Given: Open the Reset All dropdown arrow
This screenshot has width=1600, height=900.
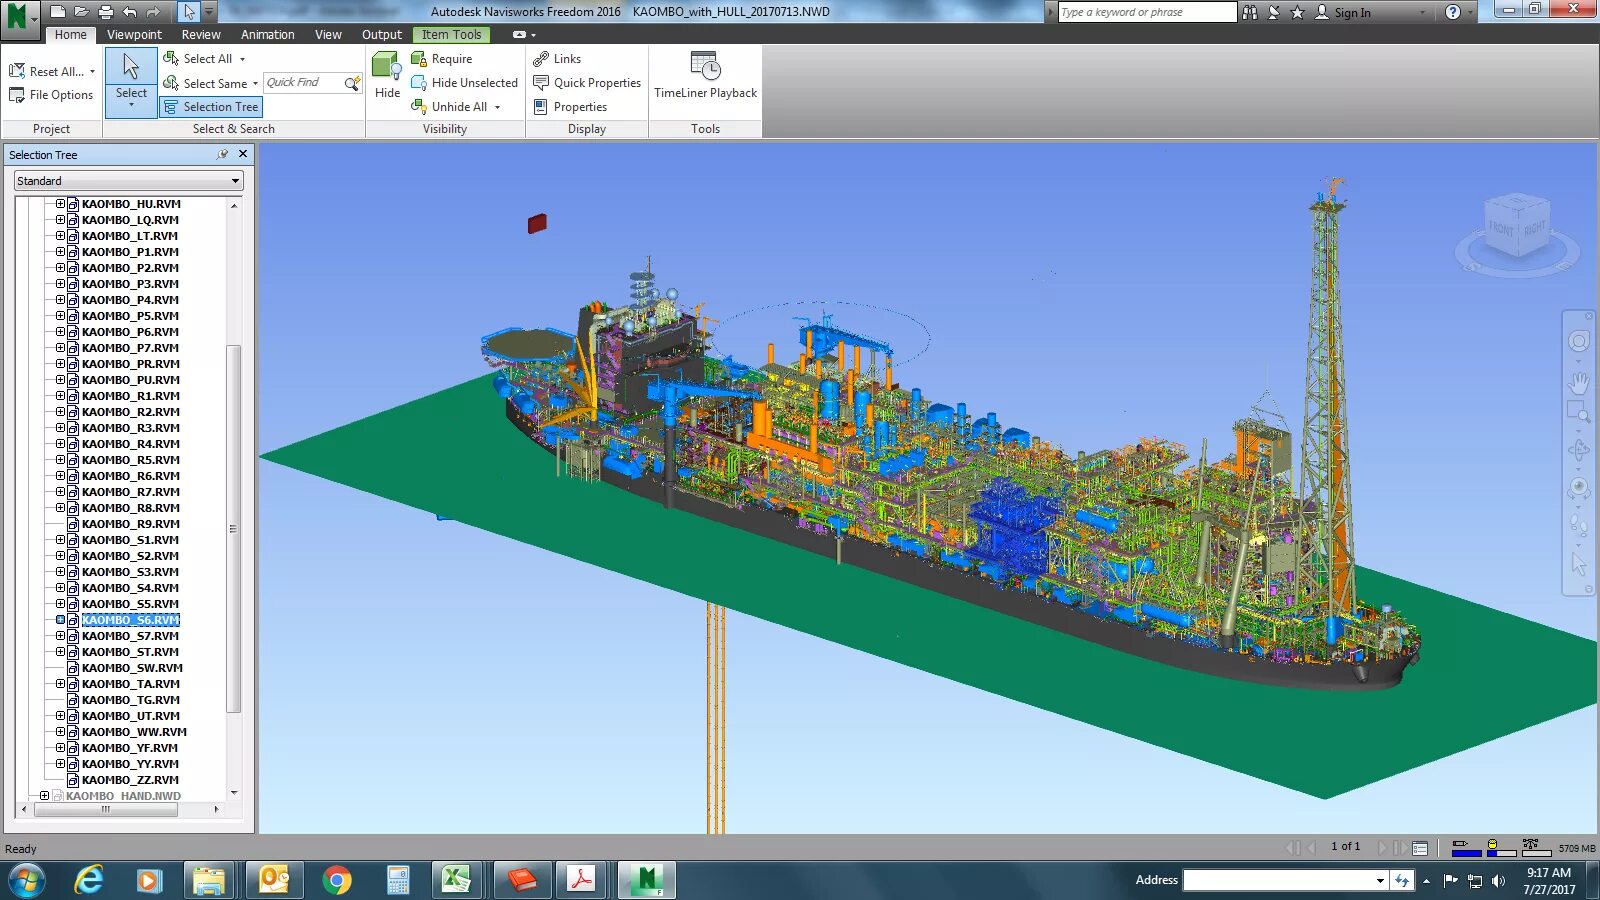Looking at the screenshot, I should pyautogui.click(x=92, y=71).
